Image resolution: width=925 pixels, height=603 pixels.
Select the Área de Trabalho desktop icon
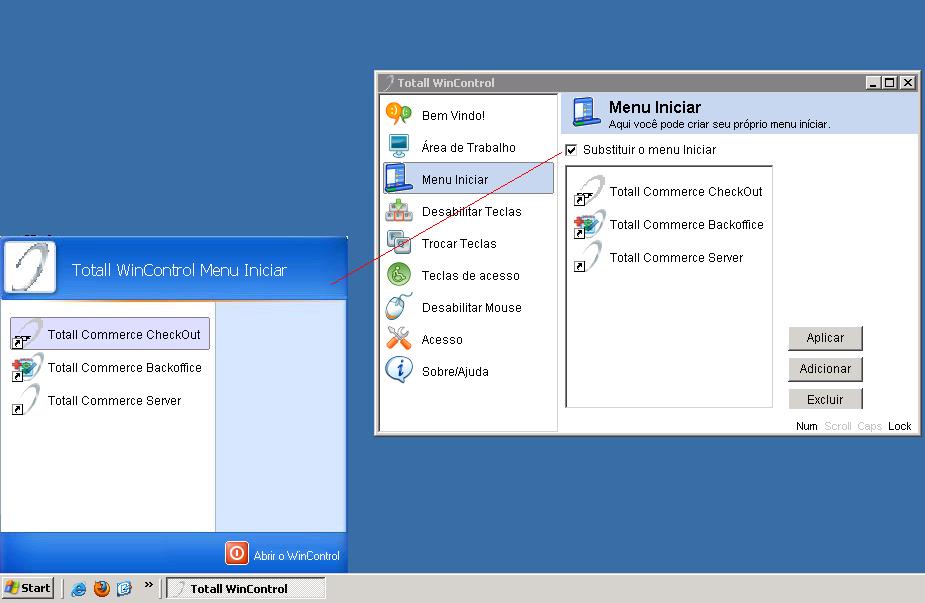click(399, 147)
